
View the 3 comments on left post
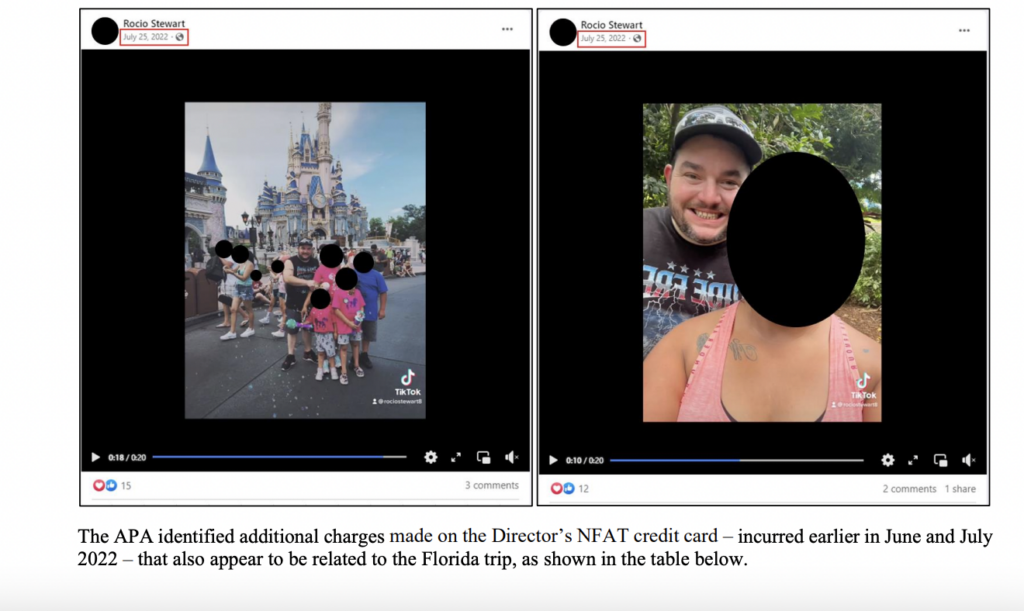click(x=491, y=486)
